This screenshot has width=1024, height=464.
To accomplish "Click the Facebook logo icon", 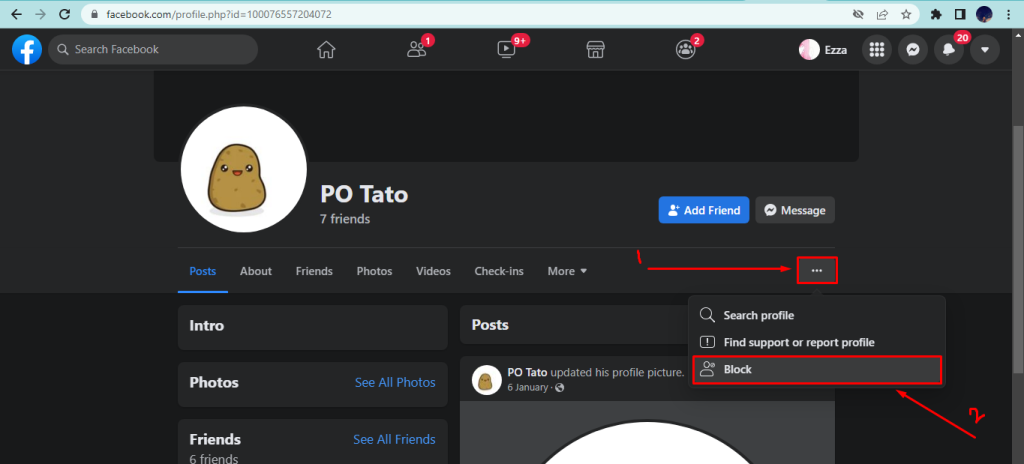I will pos(27,50).
